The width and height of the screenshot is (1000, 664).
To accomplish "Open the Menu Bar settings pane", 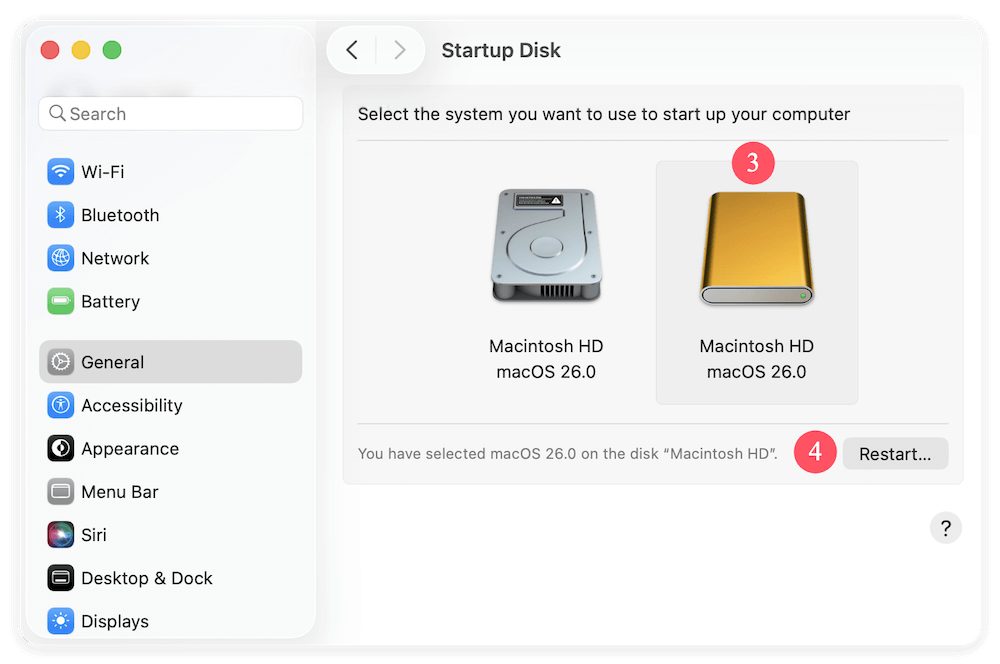I will (120, 492).
